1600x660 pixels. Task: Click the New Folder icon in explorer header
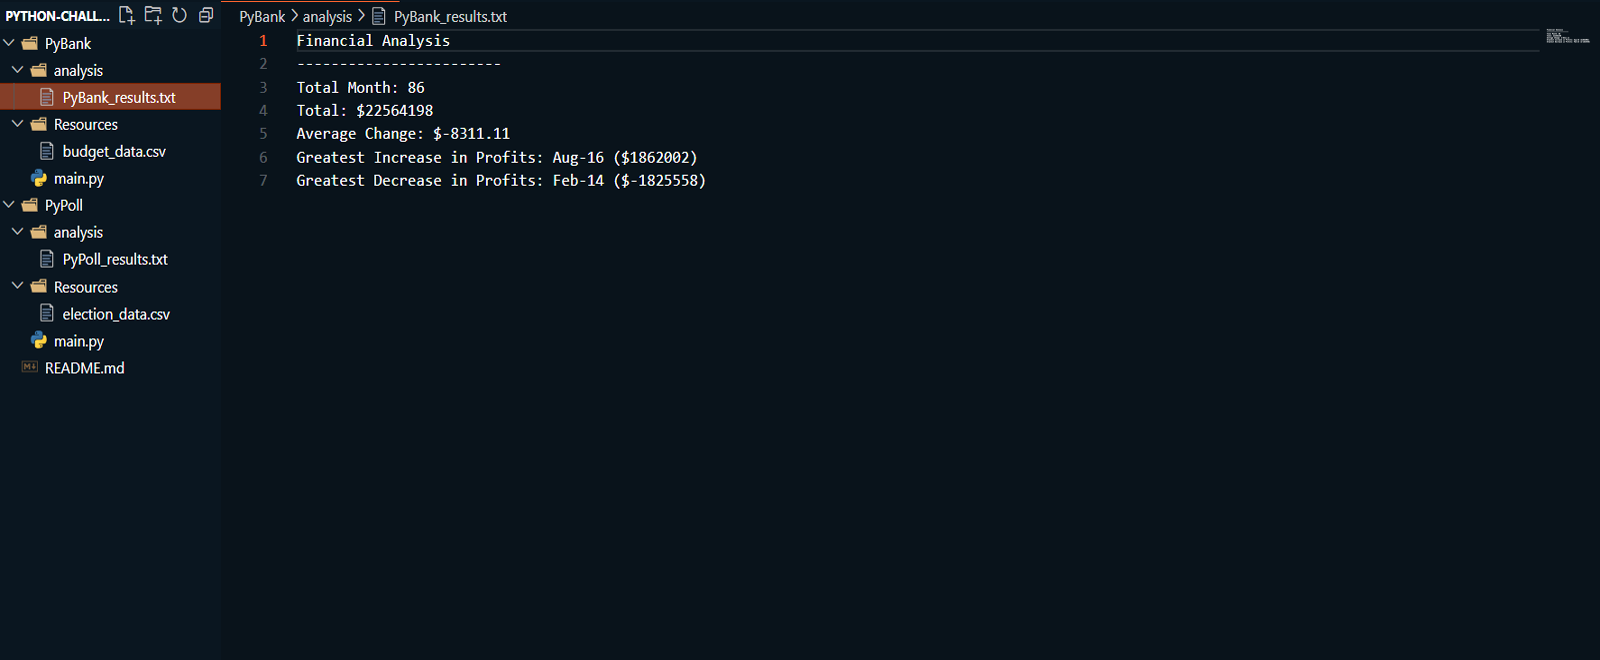coord(153,15)
